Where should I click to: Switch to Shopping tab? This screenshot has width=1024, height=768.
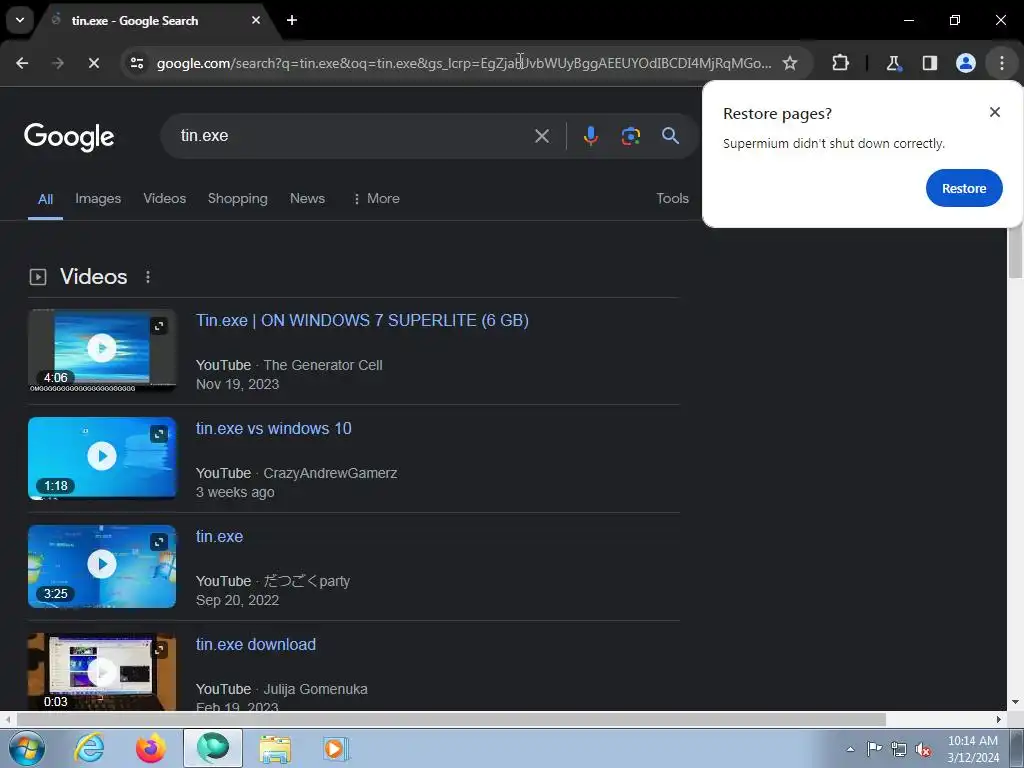click(x=238, y=199)
